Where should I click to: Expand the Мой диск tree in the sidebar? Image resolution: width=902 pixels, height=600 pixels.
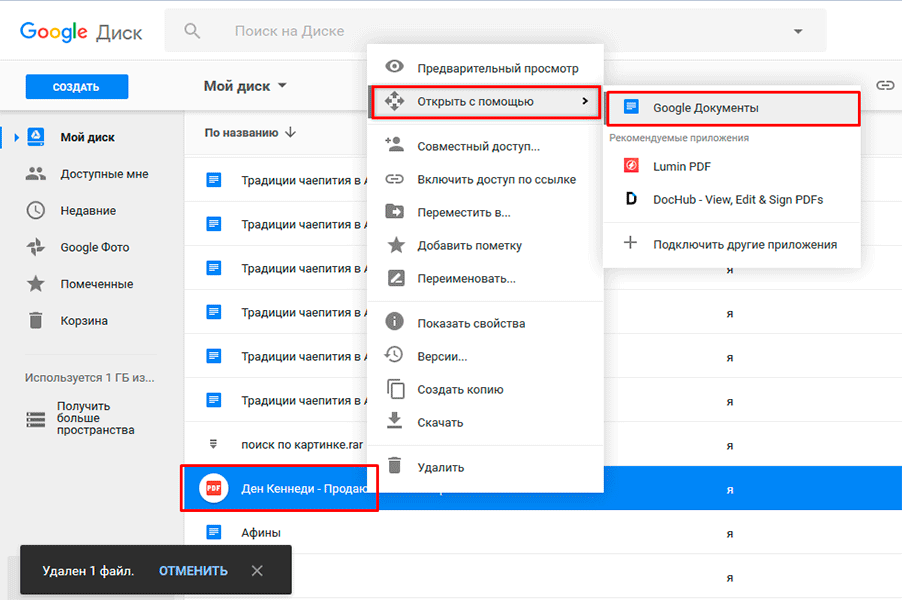click(x=15, y=137)
